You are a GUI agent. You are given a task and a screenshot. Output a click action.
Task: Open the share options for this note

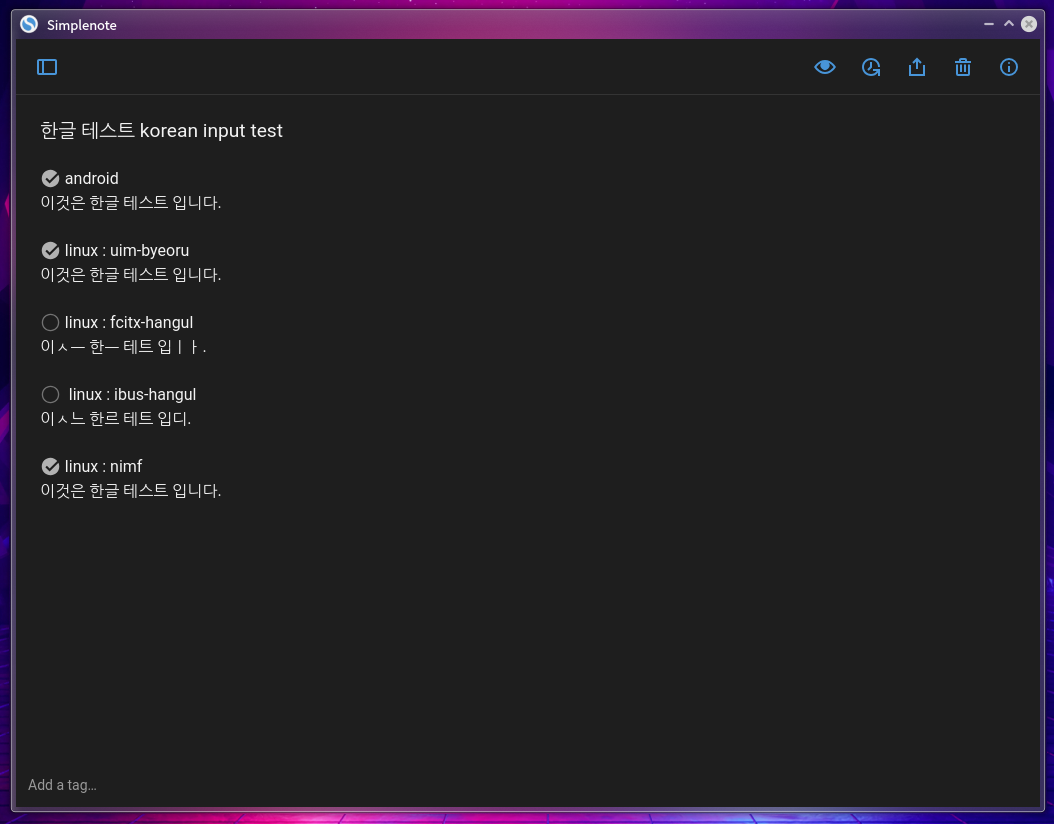(x=917, y=67)
